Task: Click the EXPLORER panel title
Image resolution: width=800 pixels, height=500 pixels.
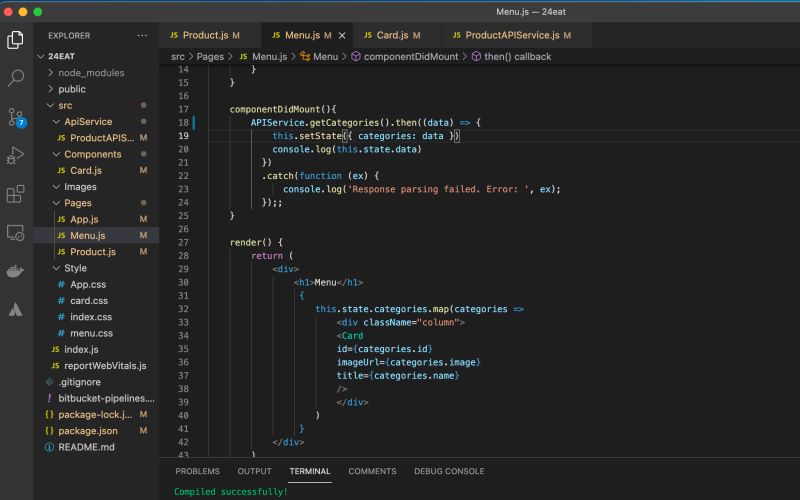Action: [x=69, y=36]
